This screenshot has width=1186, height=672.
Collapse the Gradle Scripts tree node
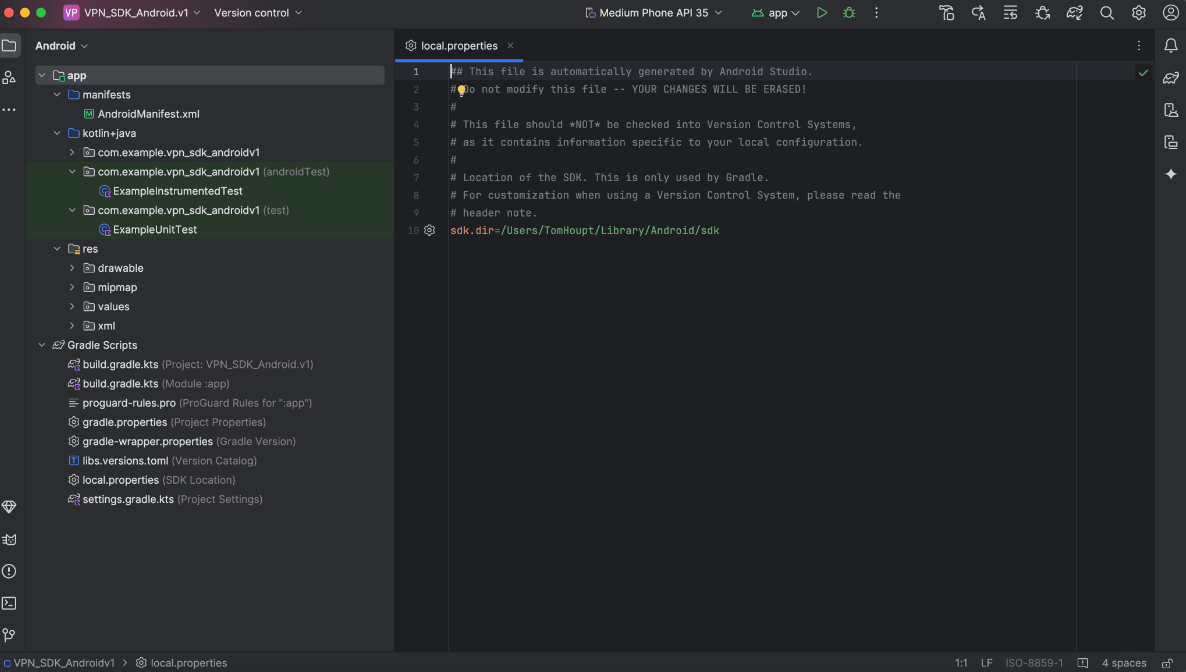pyautogui.click(x=42, y=345)
